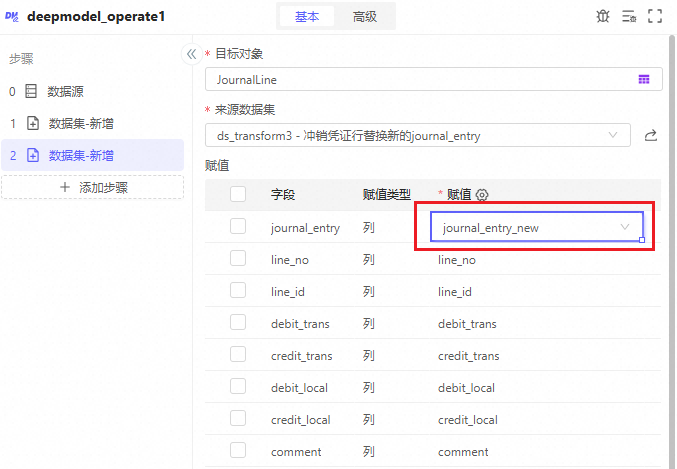Switch to the 高级 tab
The width and height of the screenshot is (677, 469).
pos(365,16)
